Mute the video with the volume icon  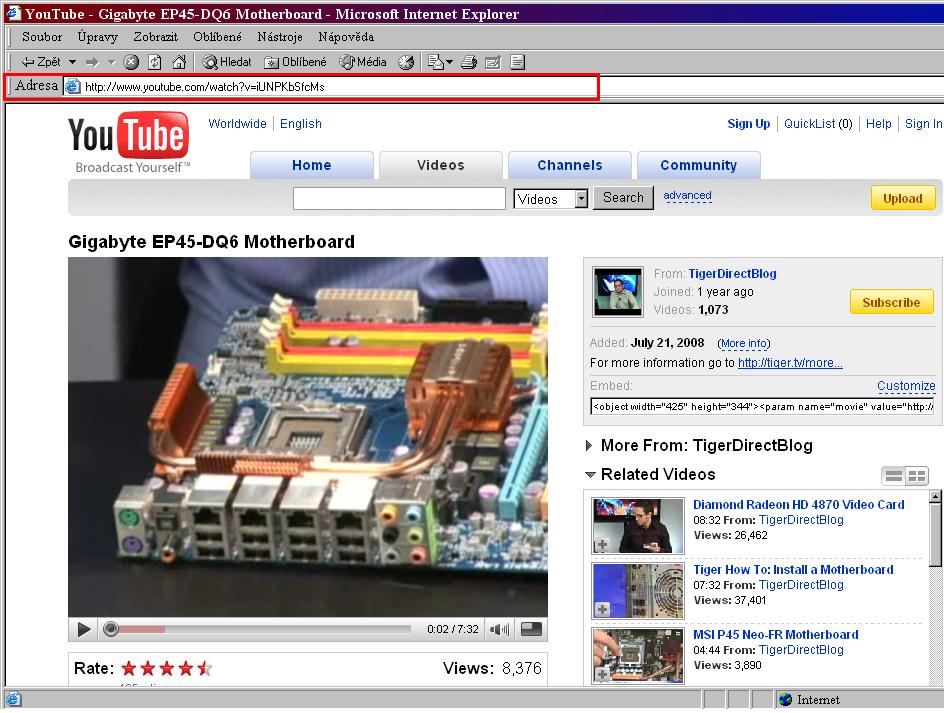(x=500, y=629)
